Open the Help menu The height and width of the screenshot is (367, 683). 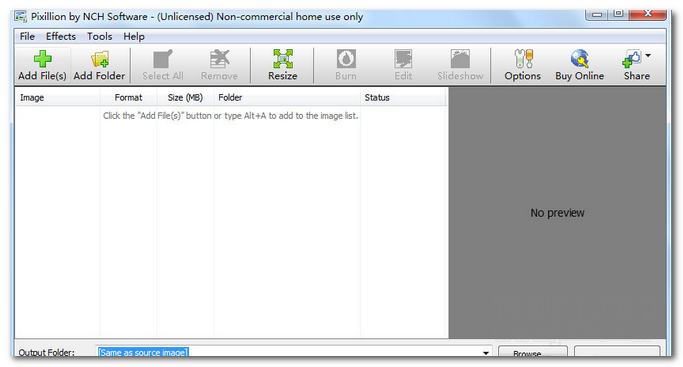click(134, 37)
